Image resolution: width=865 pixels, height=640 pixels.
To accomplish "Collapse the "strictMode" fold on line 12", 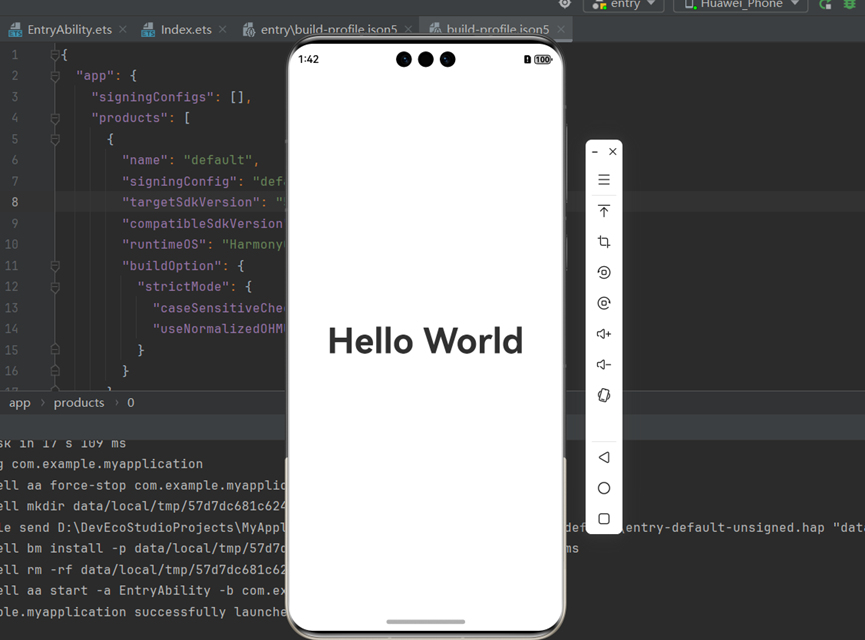I will (x=55, y=287).
